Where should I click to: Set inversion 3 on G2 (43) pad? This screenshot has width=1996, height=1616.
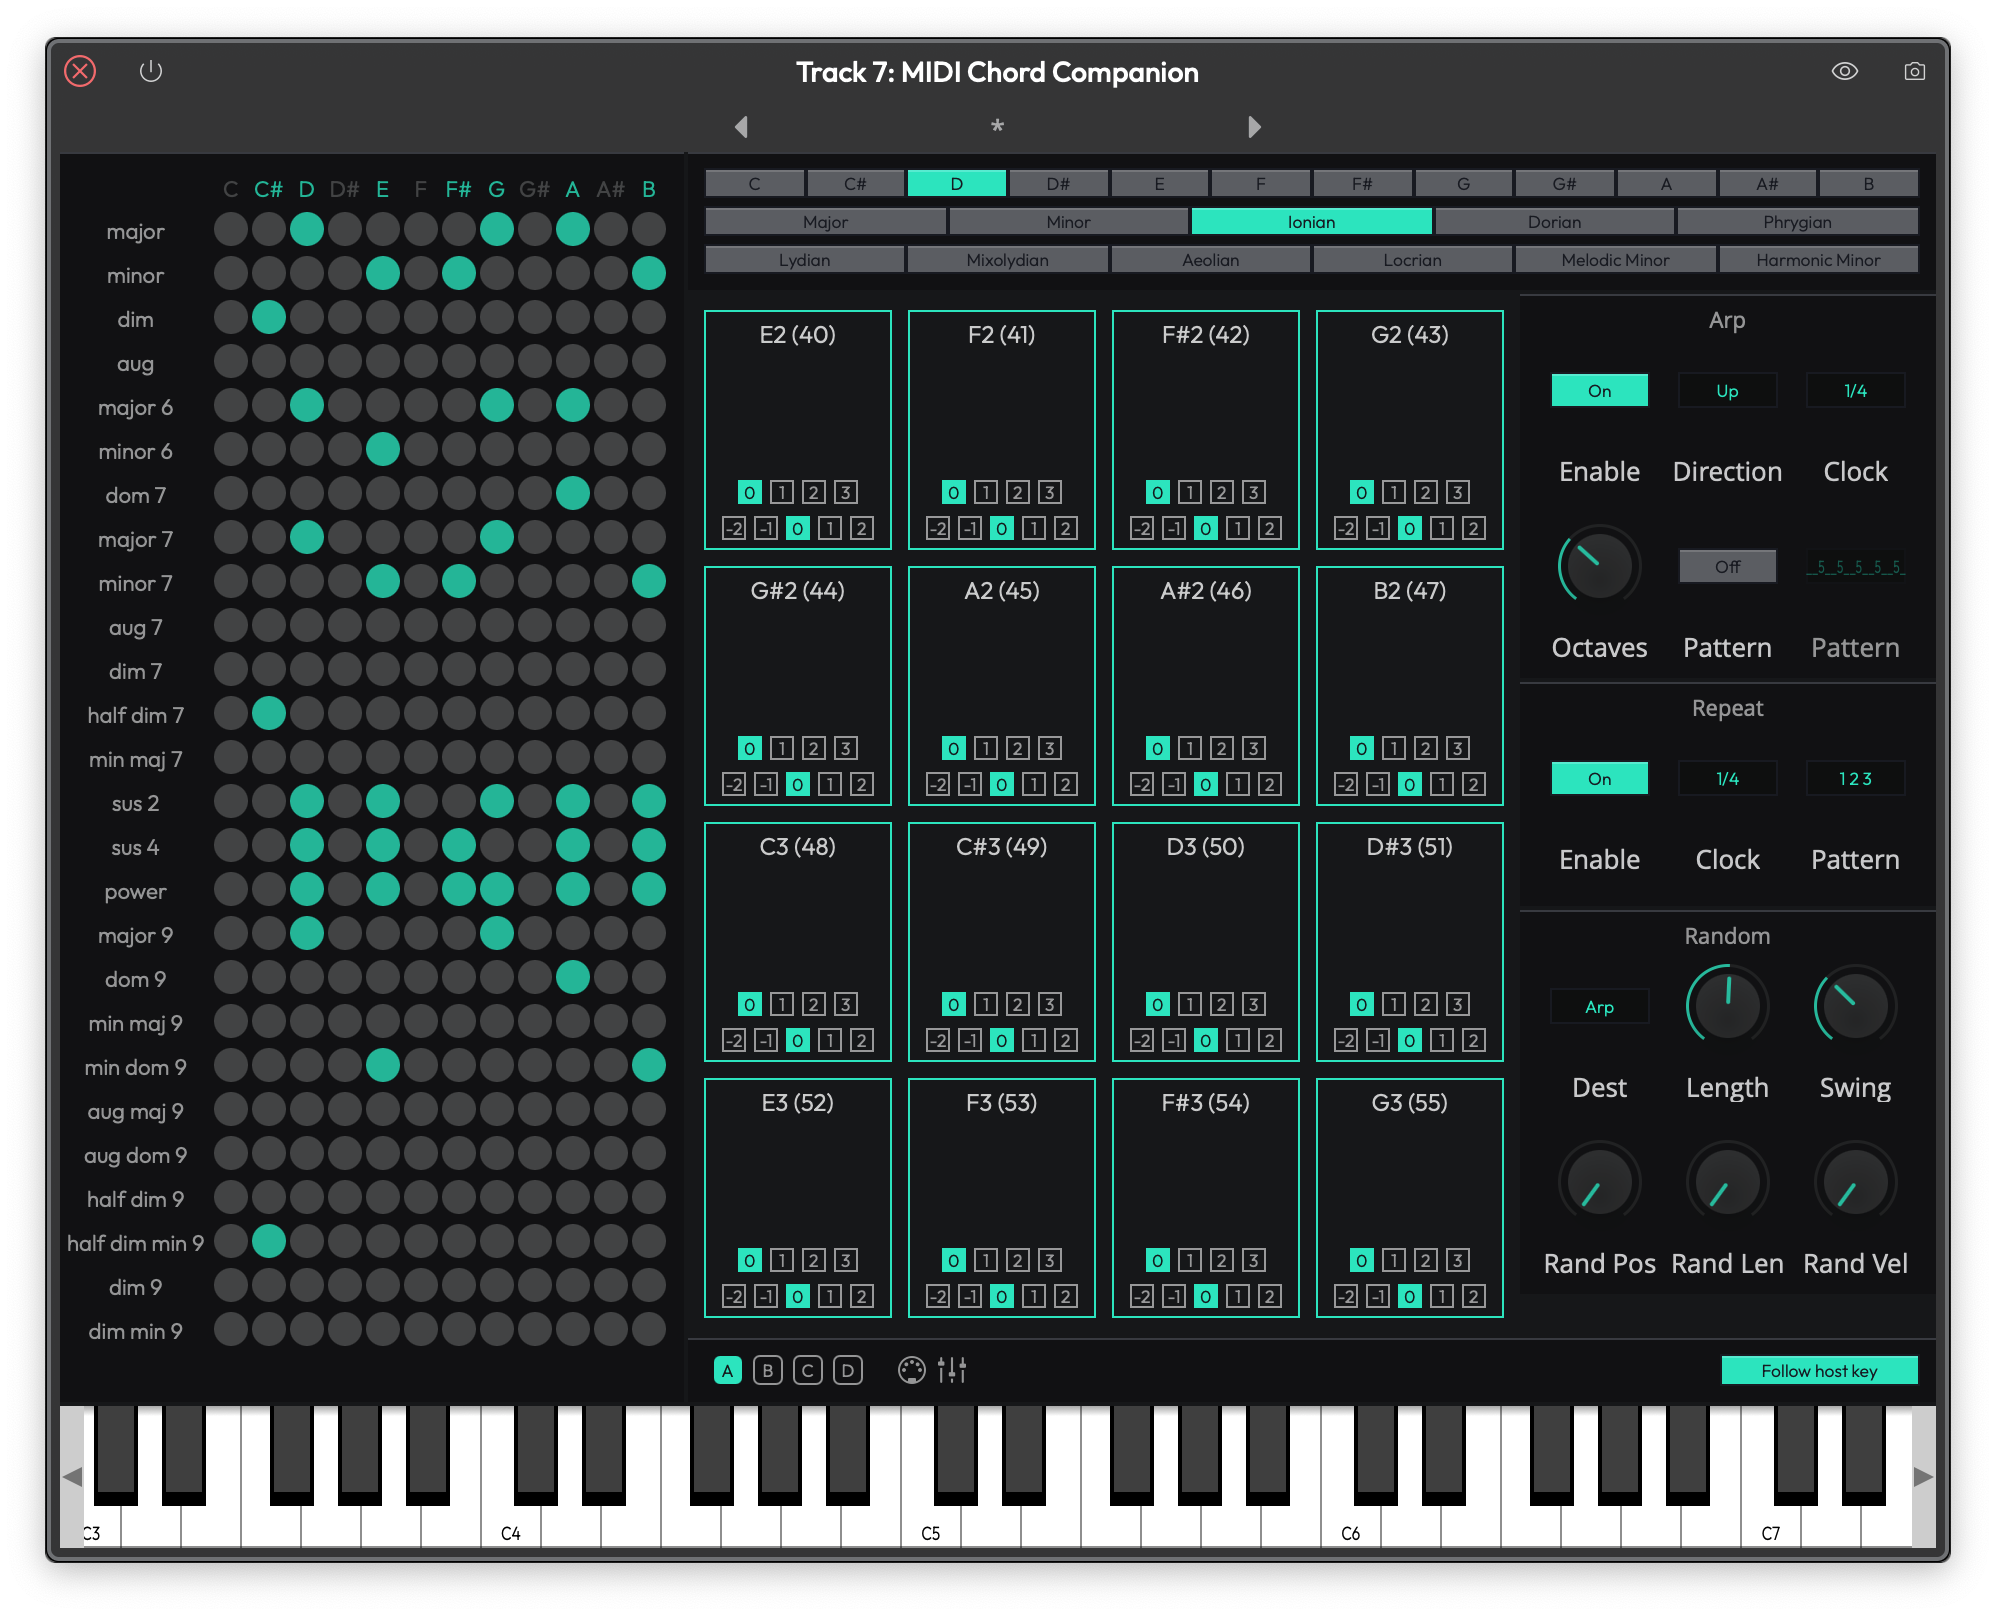point(1458,492)
